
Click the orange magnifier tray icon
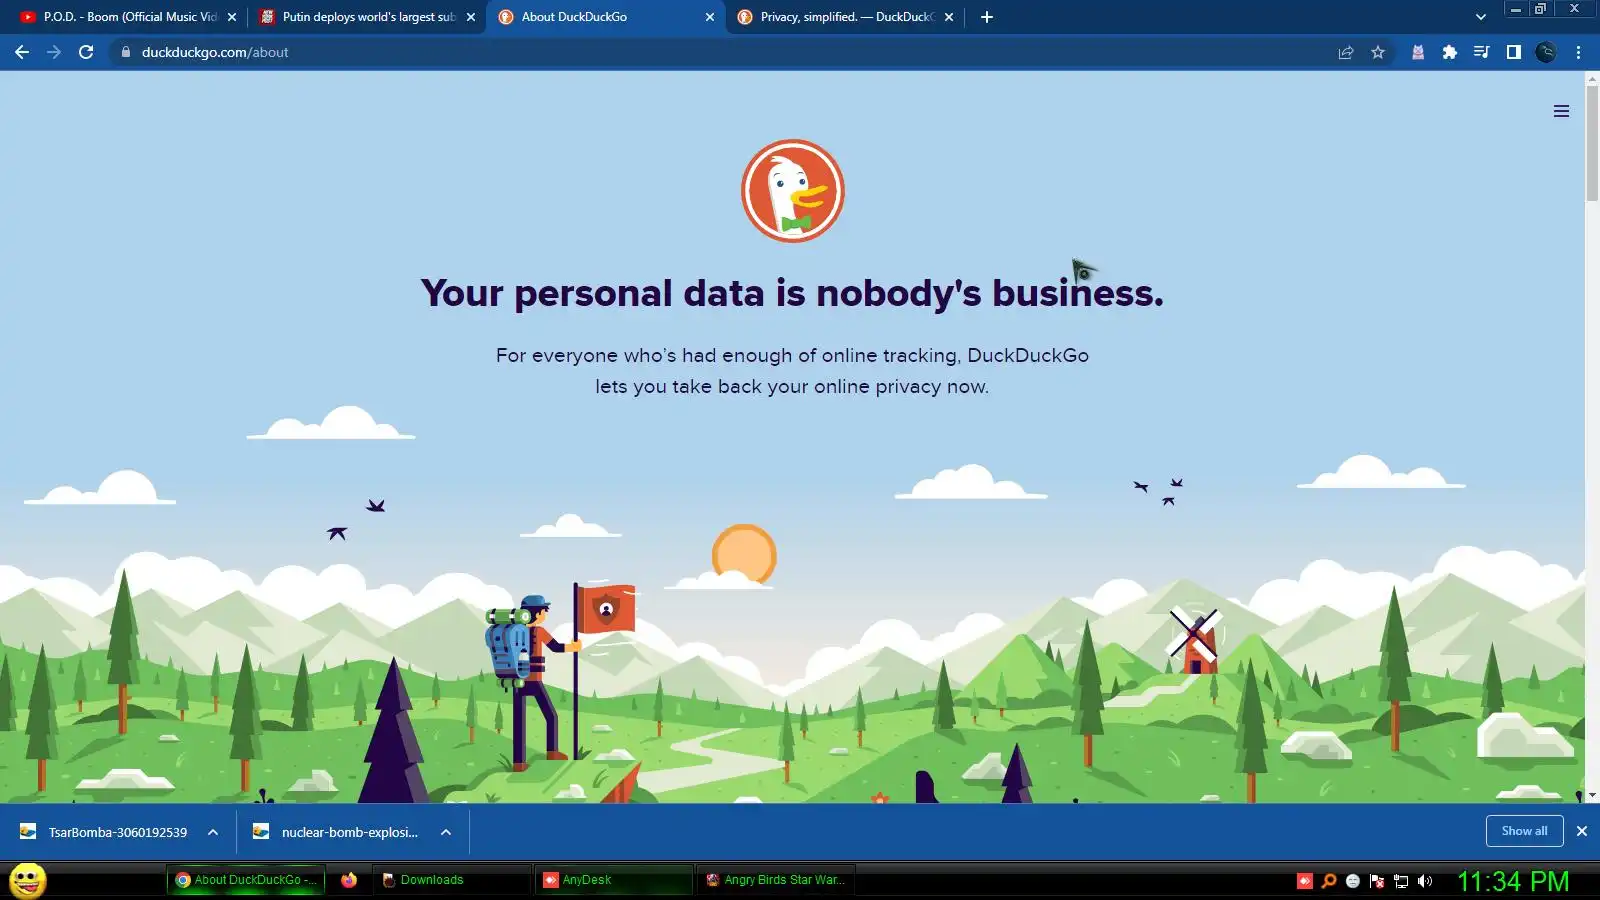(1329, 881)
